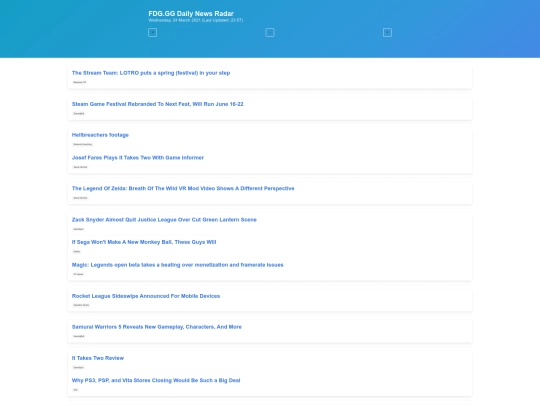Click source tag under Hellbreachers footage headline
The image size is (540, 405).
click(x=83, y=144)
